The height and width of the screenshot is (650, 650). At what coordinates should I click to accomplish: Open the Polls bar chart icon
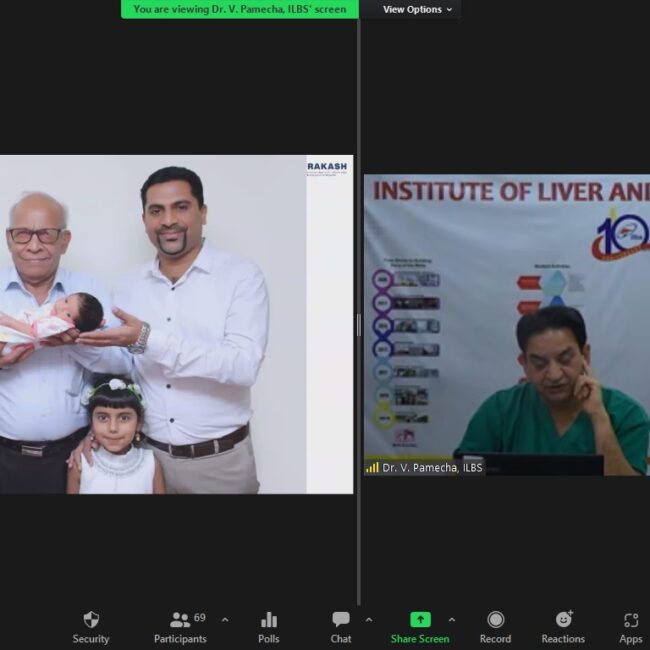tap(268, 620)
